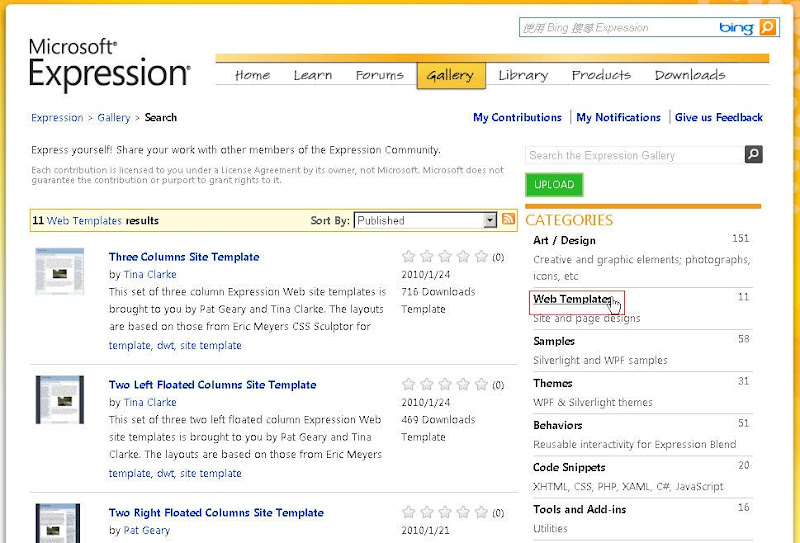Viewport: 800px width, 543px height.
Task: Select Themes category
Action: pos(553,383)
